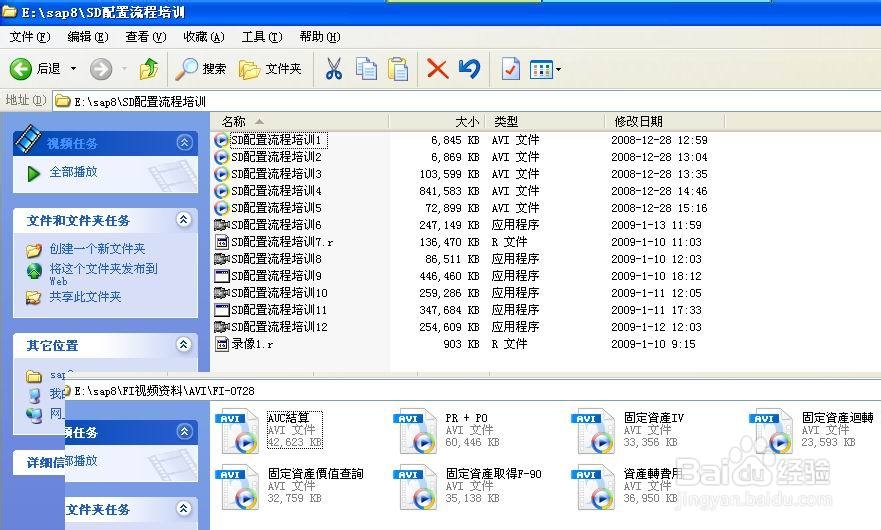This screenshot has width=881, height=530.
Task: Click the address bar path field
Action: click(x=466, y=101)
